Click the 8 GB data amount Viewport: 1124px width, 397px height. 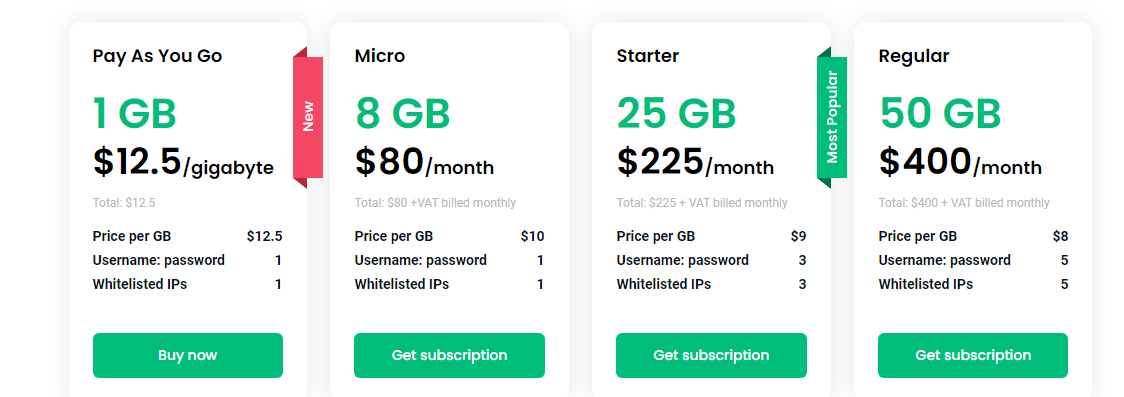402,113
